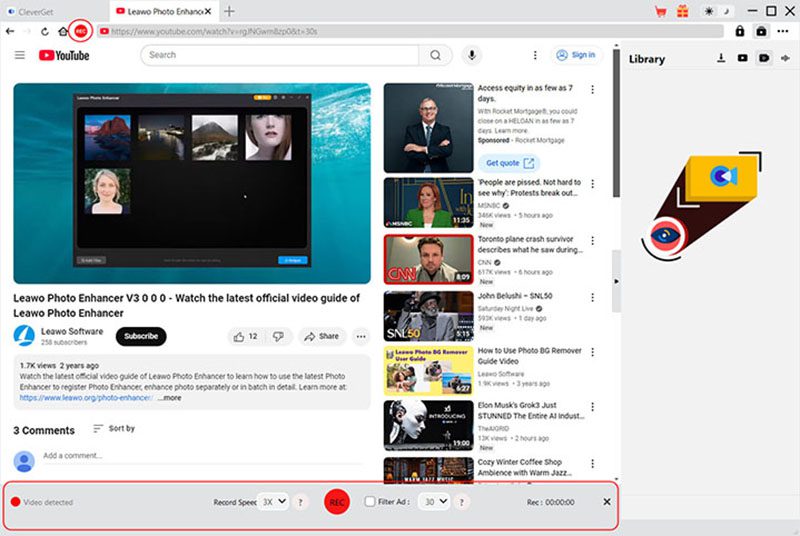
Task: Click the REC icon in the address toolbar
Action: pos(81,32)
